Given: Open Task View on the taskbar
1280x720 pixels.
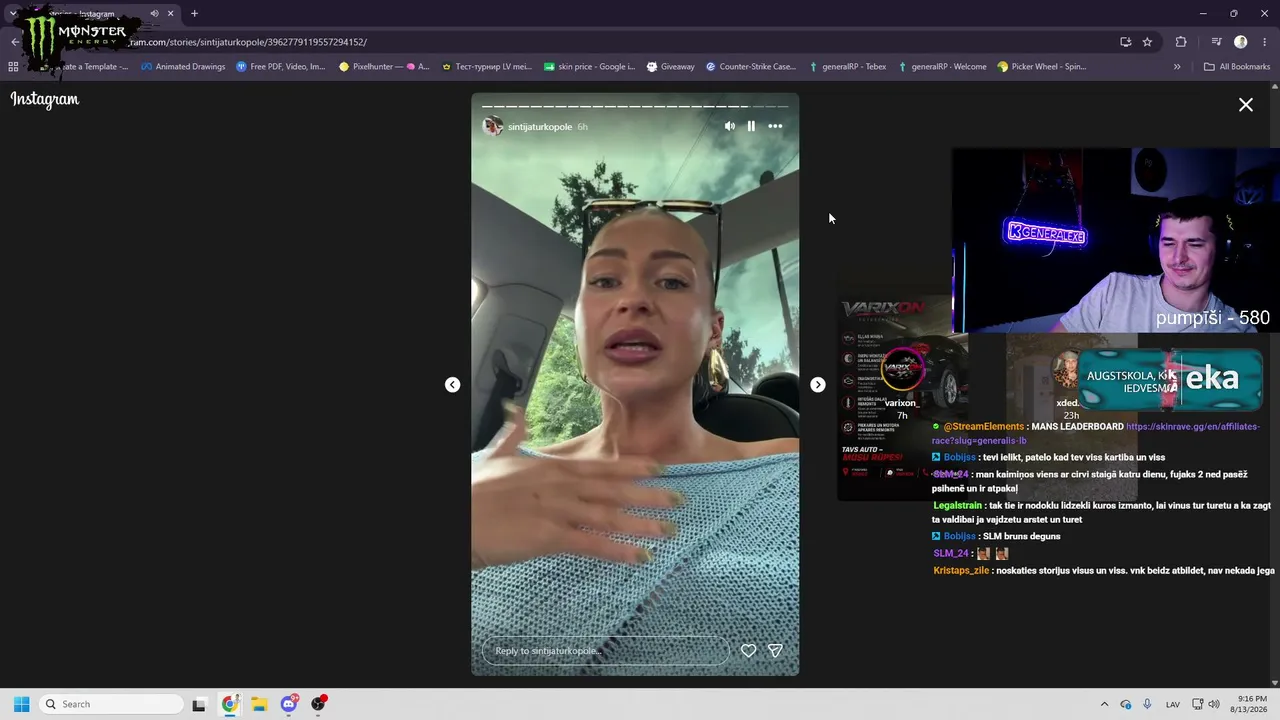Looking at the screenshot, I should (199, 704).
